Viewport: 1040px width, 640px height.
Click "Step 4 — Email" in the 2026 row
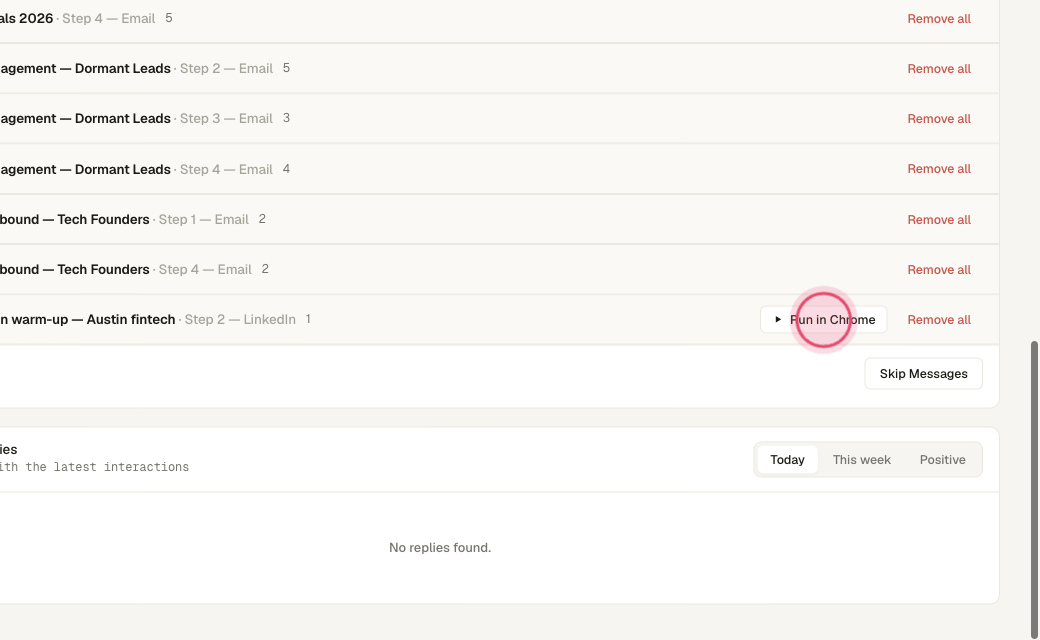click(109, 19)
